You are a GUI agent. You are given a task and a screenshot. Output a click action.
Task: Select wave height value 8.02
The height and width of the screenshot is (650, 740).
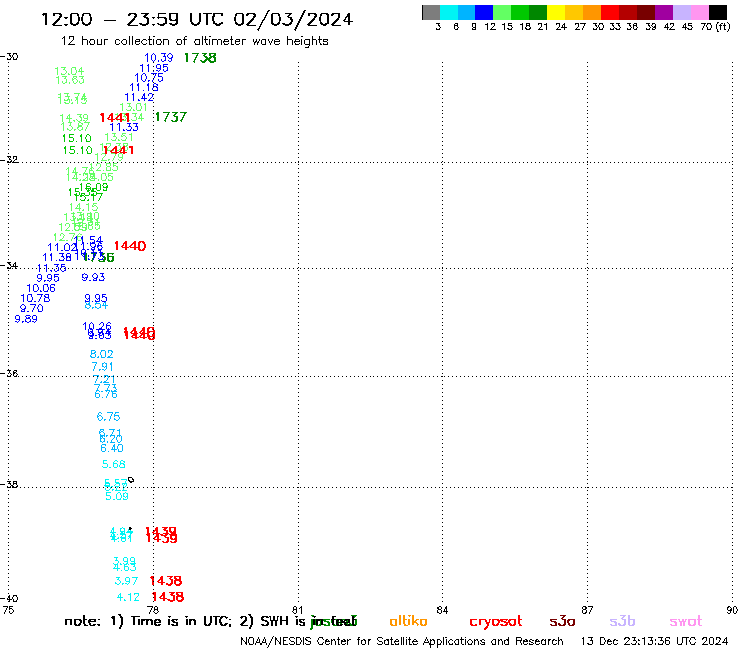point(101,354)
